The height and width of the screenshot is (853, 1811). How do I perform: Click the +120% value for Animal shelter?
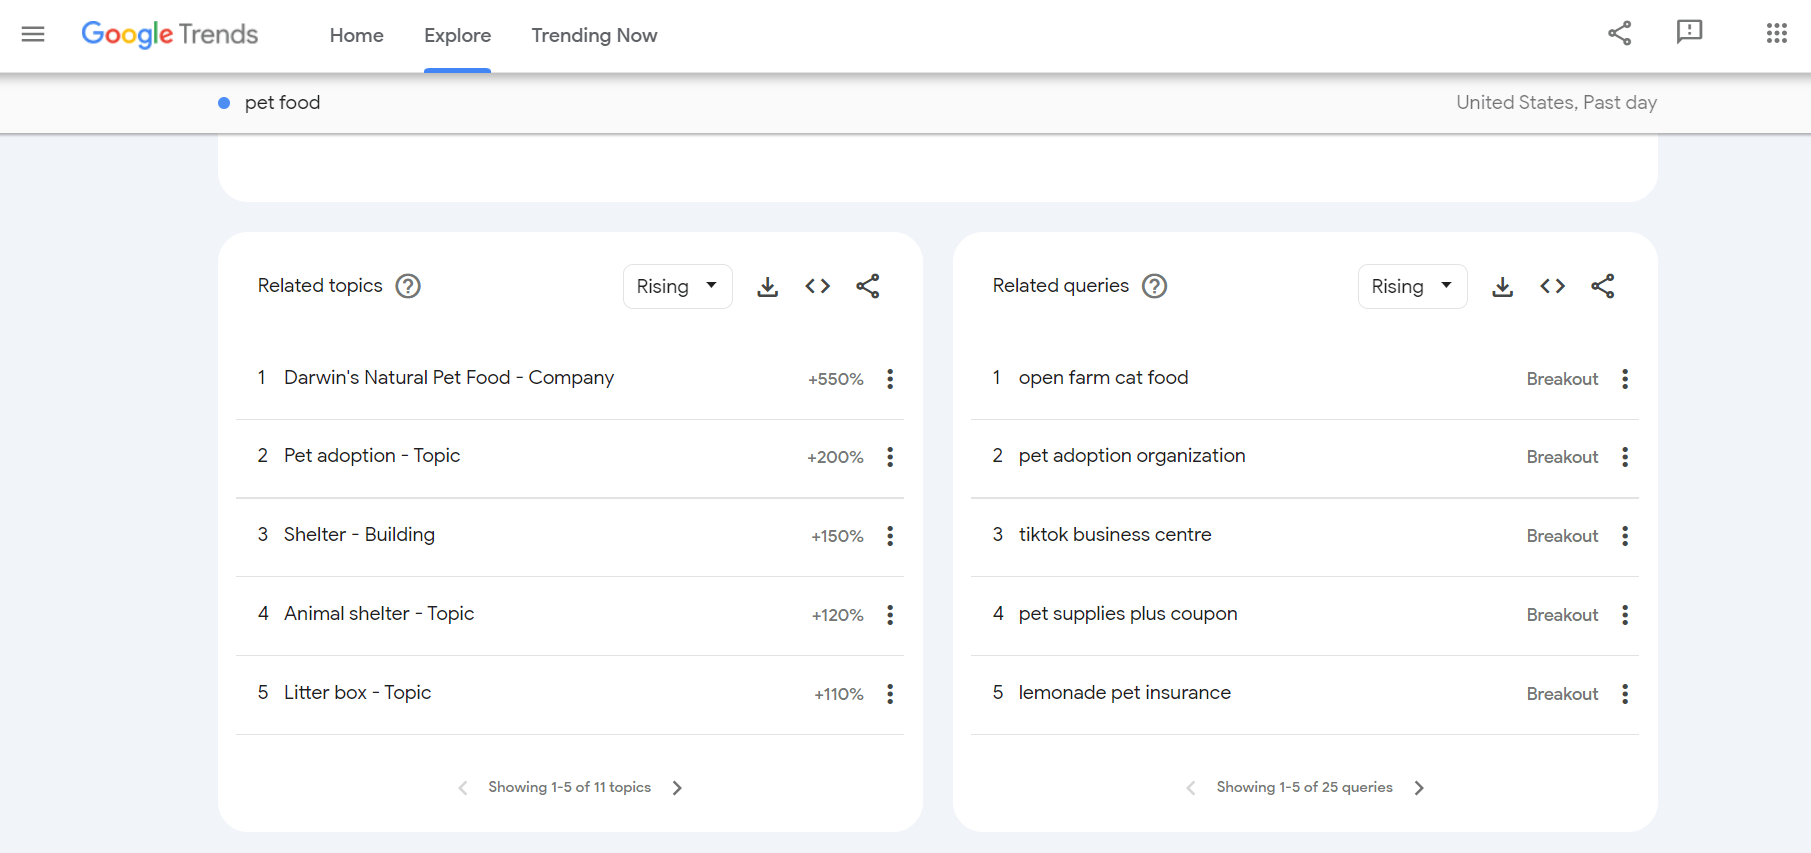click(x=838, y=615)
